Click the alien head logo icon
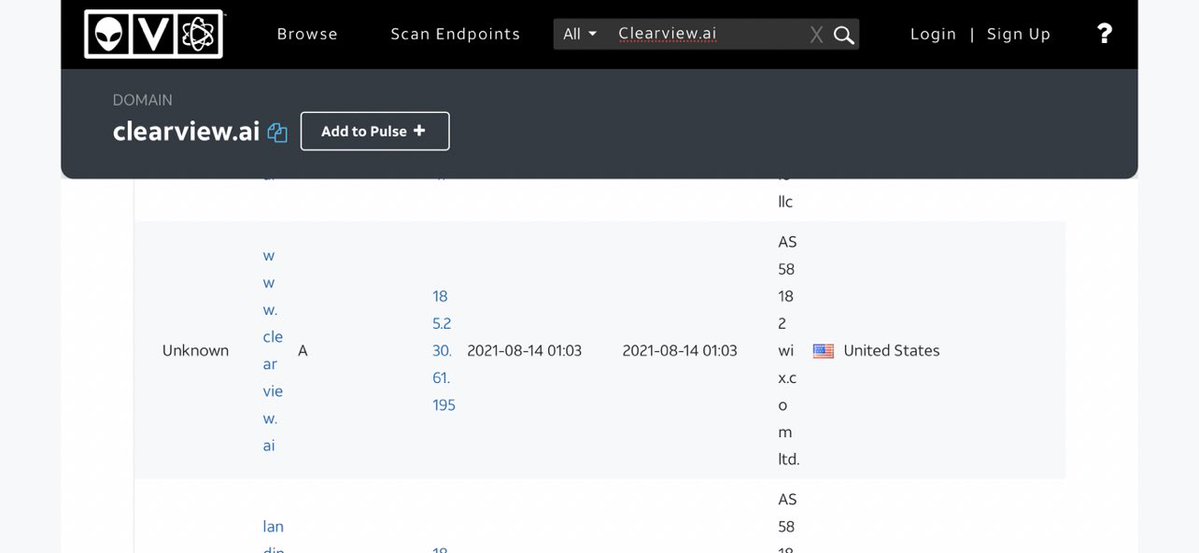This screenshot has width=1199, height=553. coord(107,34)
